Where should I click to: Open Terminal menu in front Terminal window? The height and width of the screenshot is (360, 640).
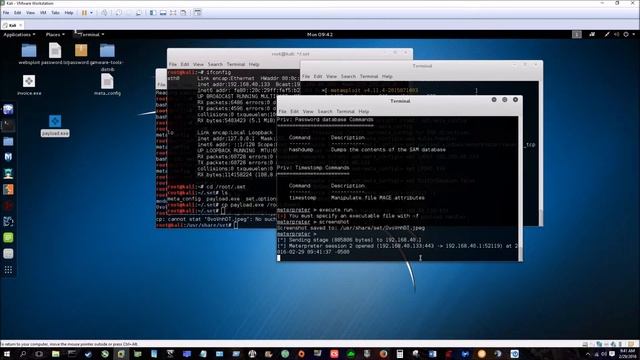point(345,111)
